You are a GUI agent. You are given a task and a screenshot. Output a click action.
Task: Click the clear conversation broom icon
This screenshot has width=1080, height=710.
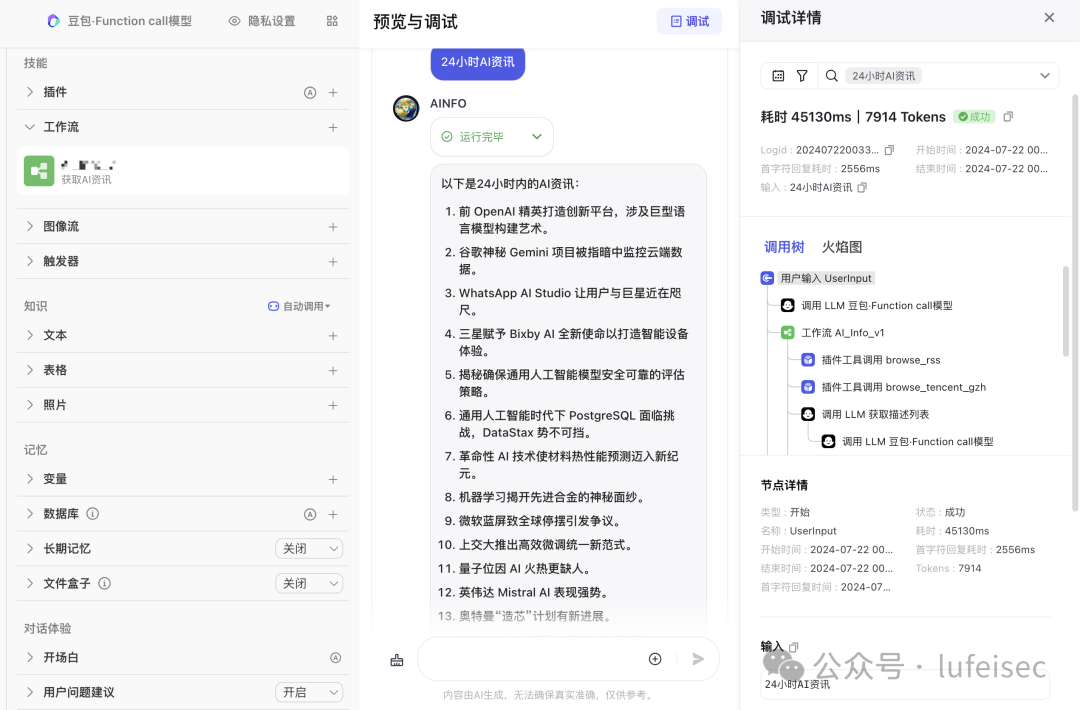[397, 660]
